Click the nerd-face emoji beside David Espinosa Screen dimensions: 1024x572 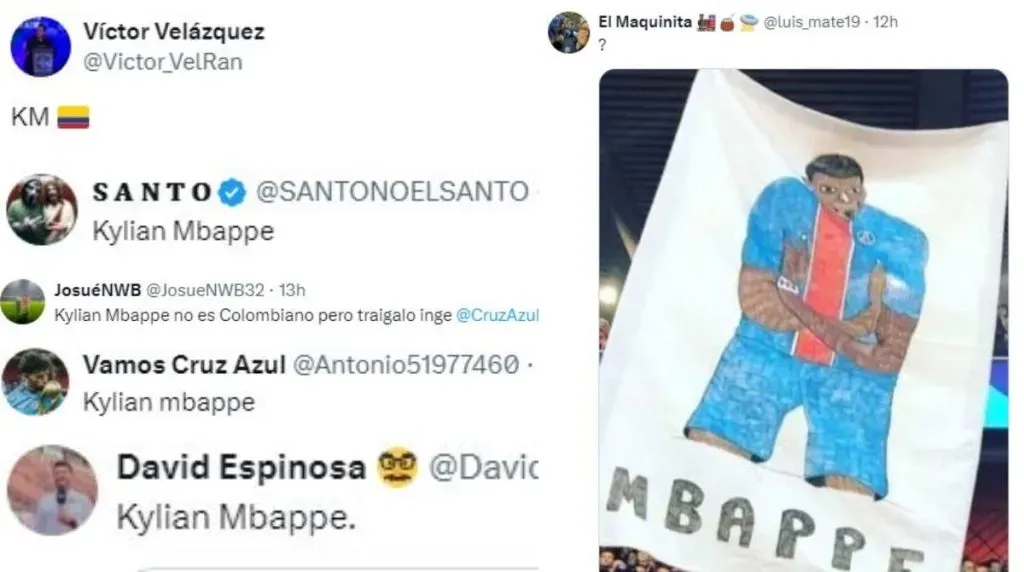[397, 467]
